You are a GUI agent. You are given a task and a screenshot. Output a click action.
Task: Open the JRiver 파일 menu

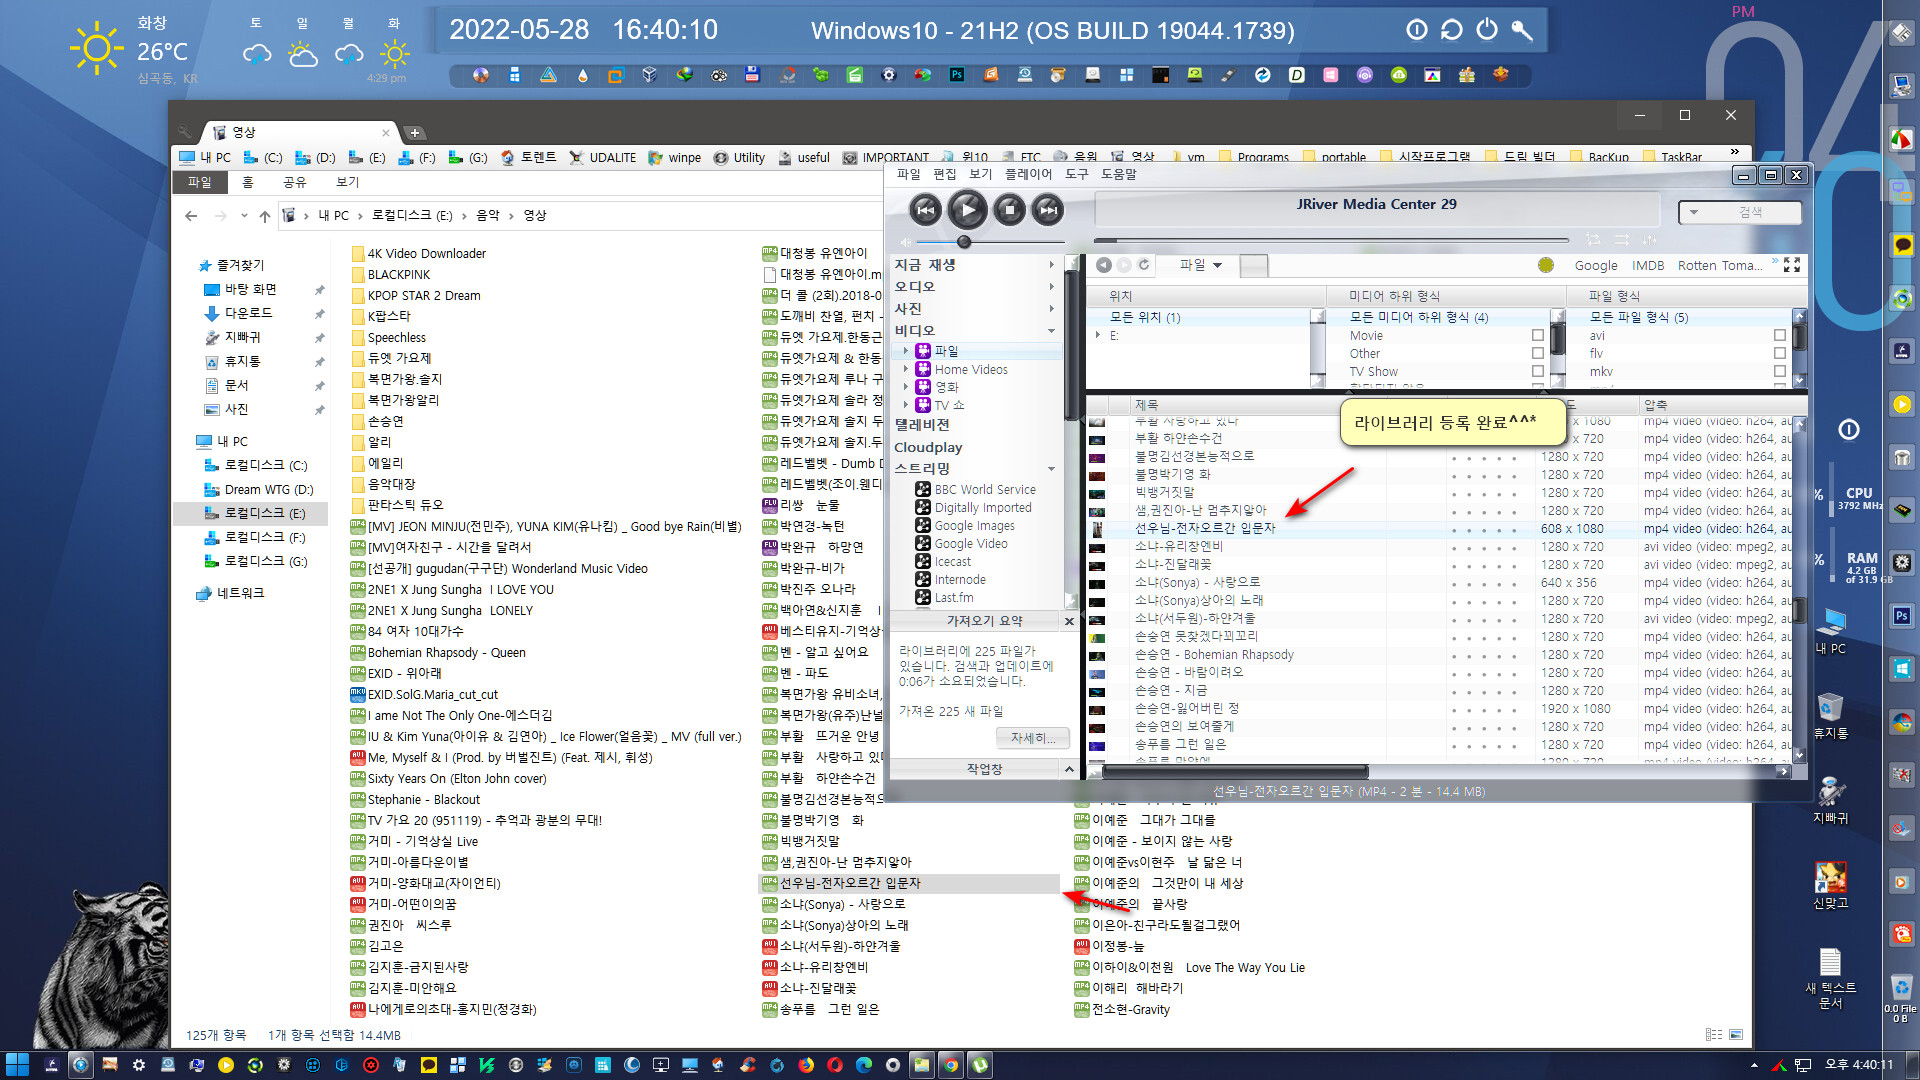click(x=908, y=174)
